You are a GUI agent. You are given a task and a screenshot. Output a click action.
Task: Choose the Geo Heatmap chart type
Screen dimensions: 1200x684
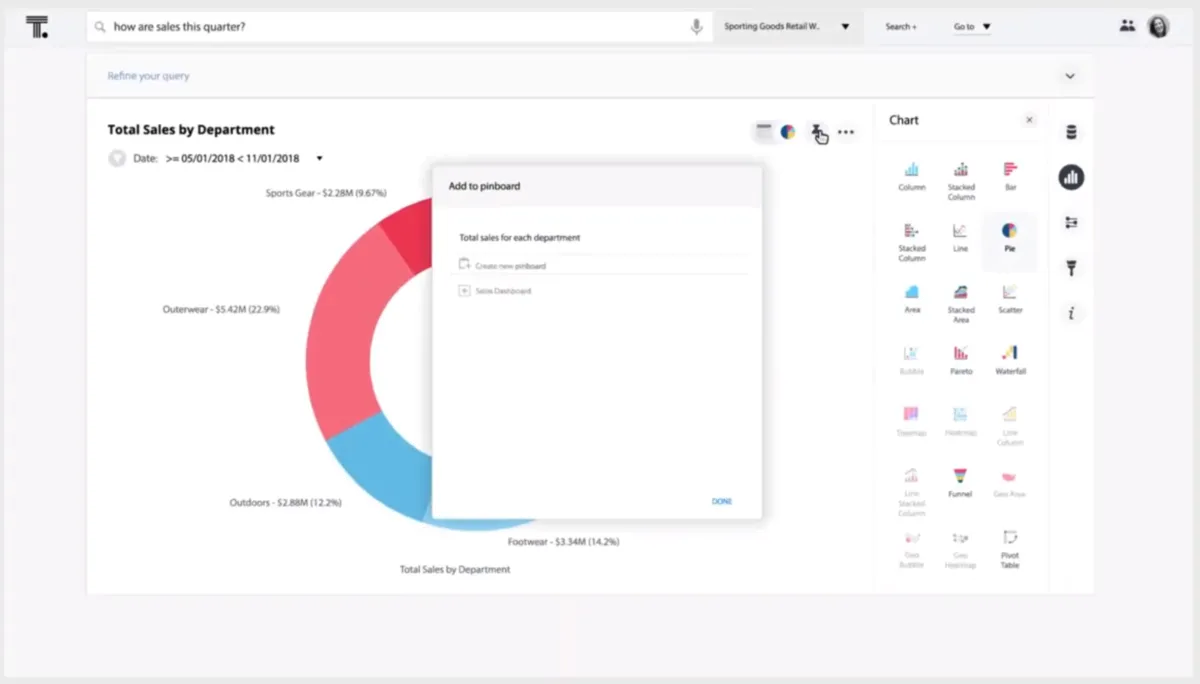pos(960,549)
